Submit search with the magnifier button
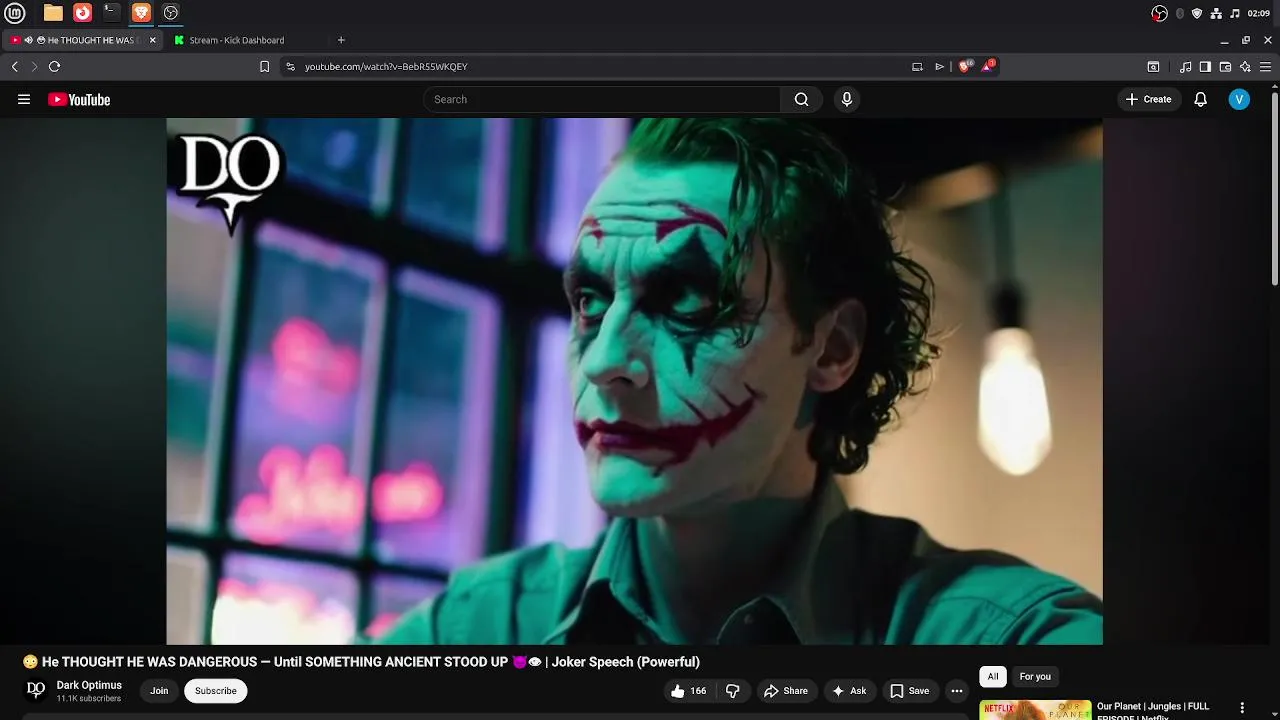The image size is (1280, 720). [801, 99]
